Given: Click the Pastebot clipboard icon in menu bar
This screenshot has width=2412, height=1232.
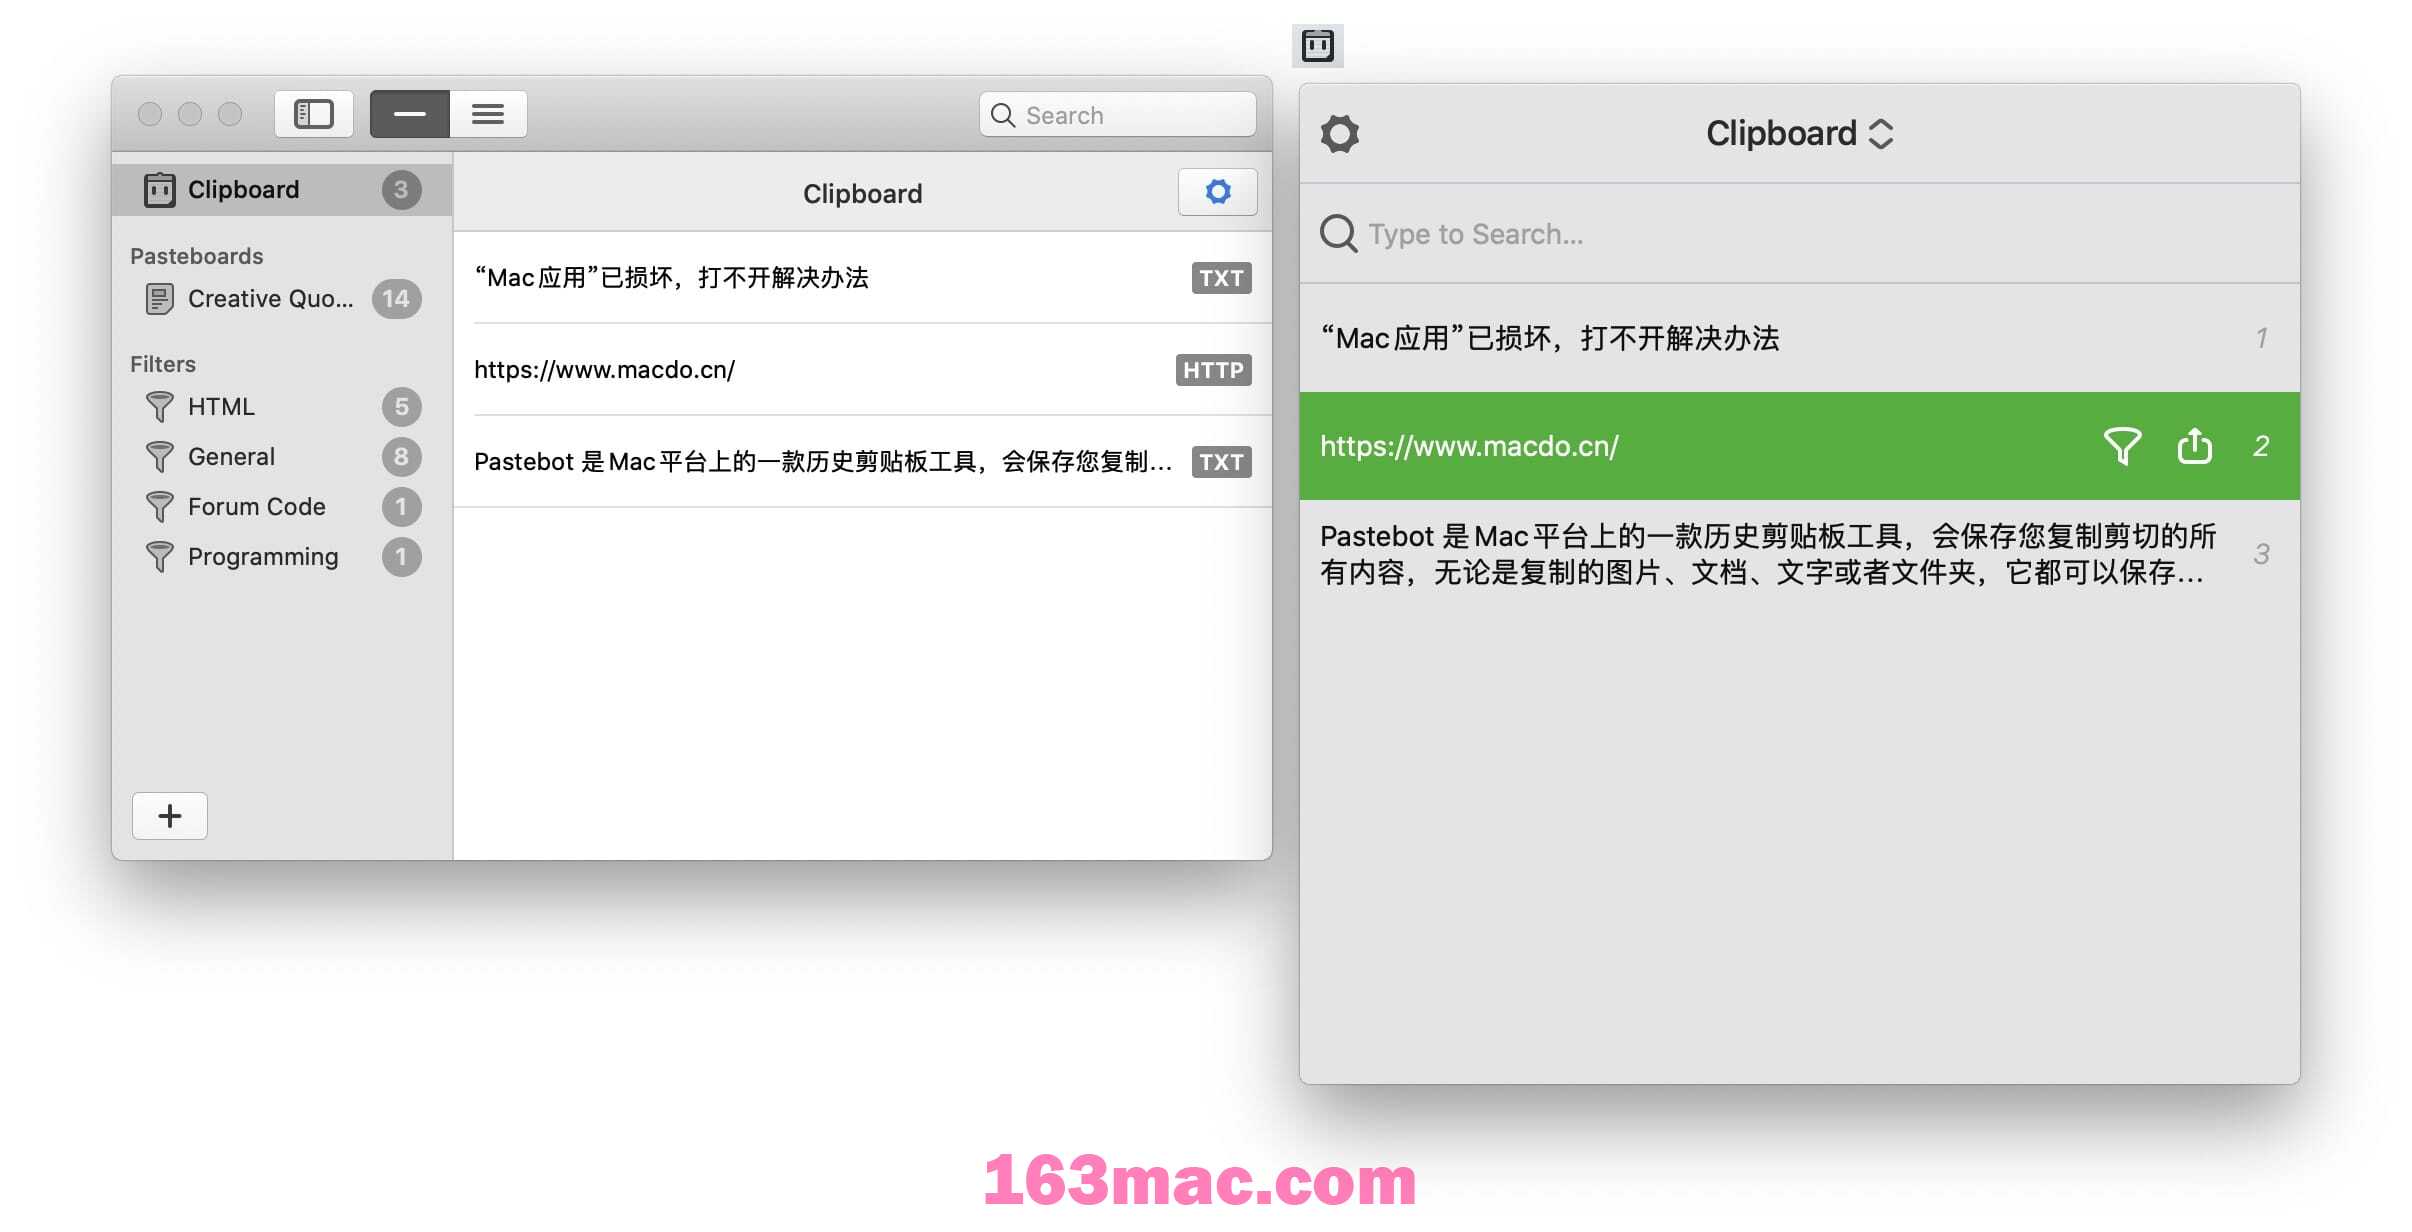Looking at the screenshot, I should (1317, 42).
